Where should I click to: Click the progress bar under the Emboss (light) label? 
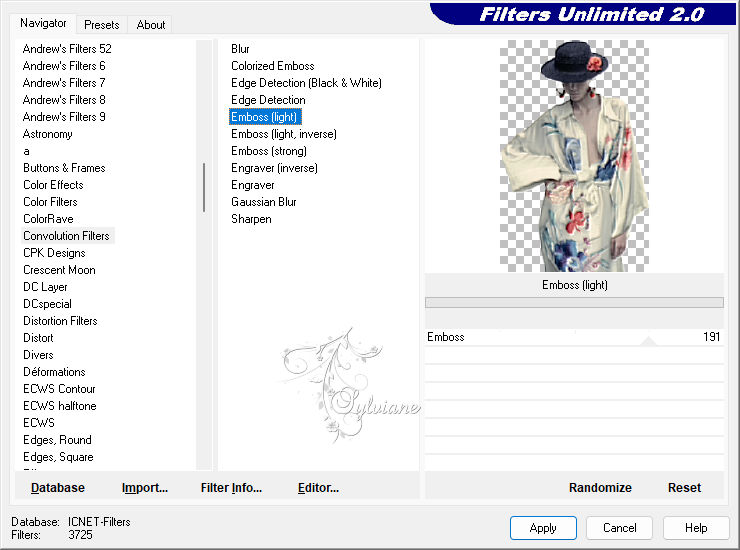click(x=574, y=303)
